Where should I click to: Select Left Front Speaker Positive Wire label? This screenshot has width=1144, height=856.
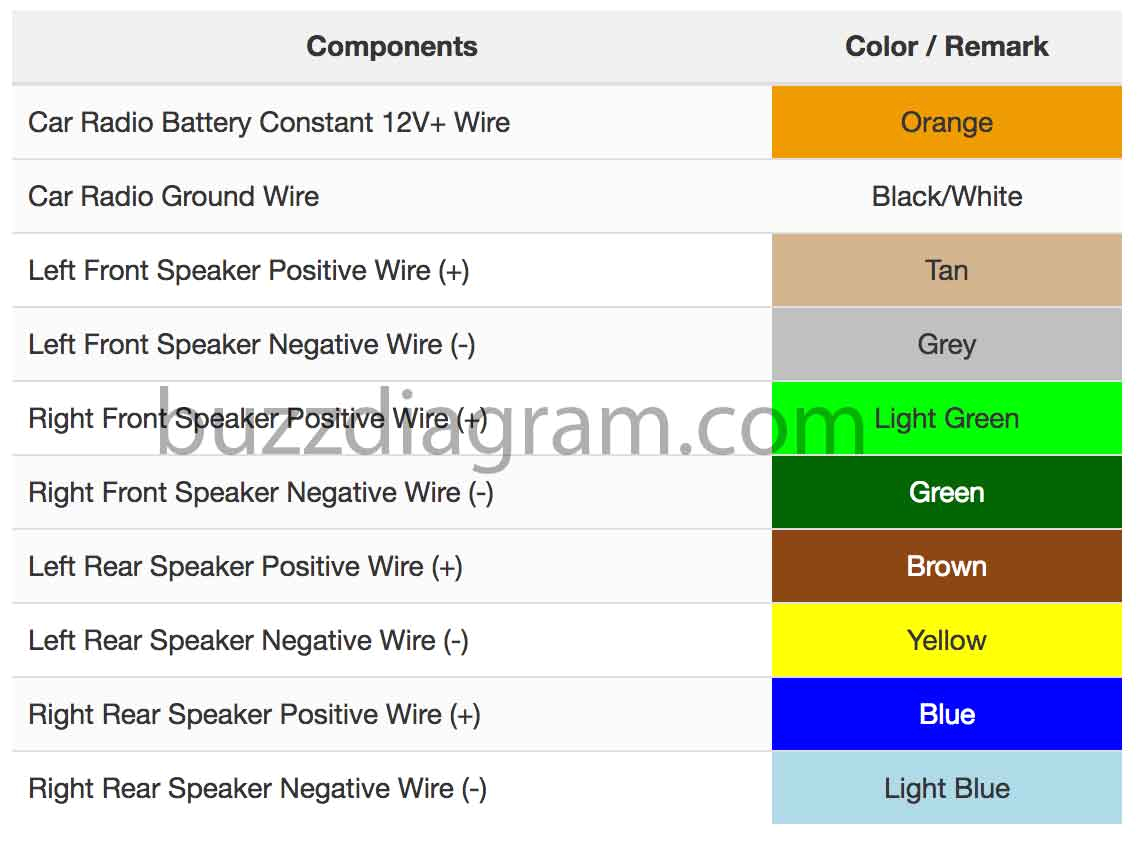(248, 270)
